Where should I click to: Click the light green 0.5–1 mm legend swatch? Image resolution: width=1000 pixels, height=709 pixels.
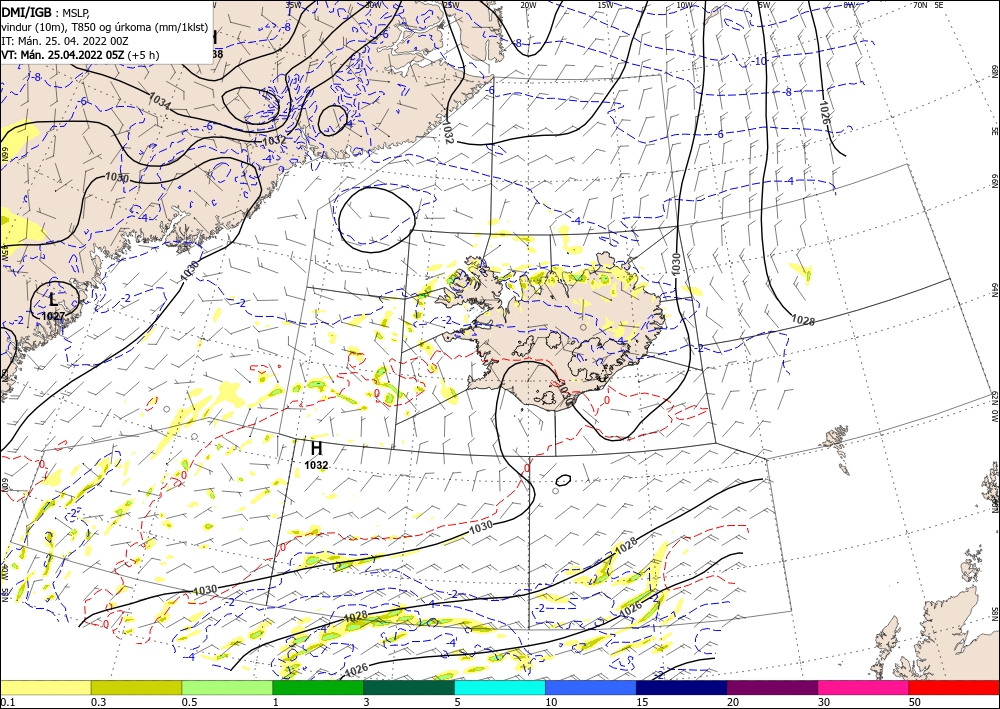tap(227, 687)
